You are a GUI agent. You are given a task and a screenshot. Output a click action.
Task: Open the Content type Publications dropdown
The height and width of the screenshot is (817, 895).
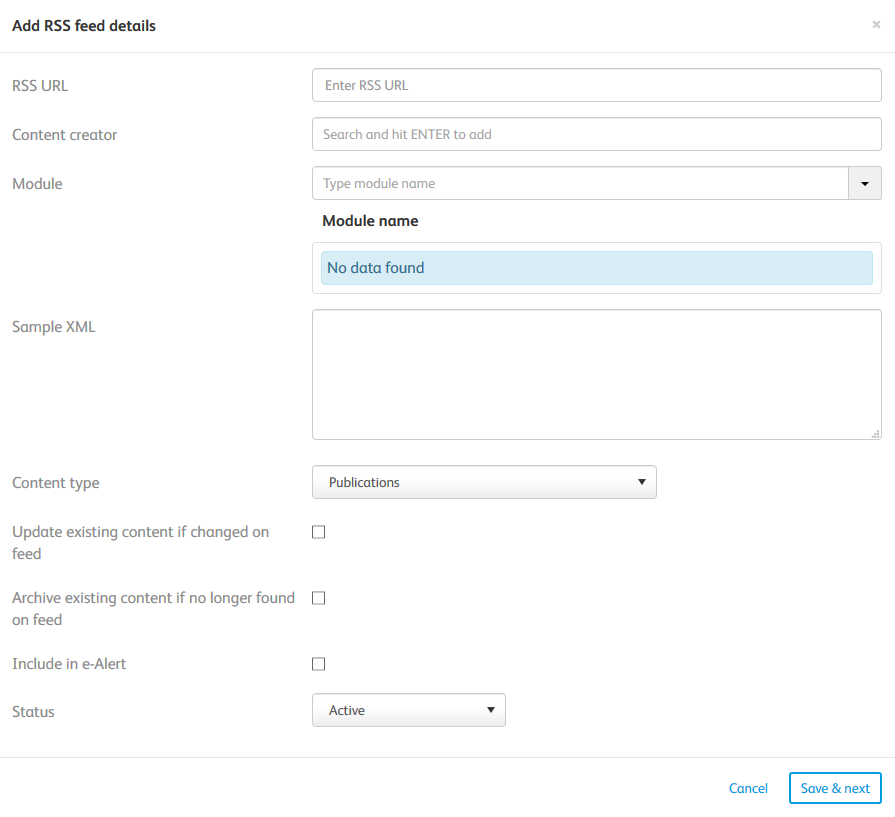[x=484, y=482]
